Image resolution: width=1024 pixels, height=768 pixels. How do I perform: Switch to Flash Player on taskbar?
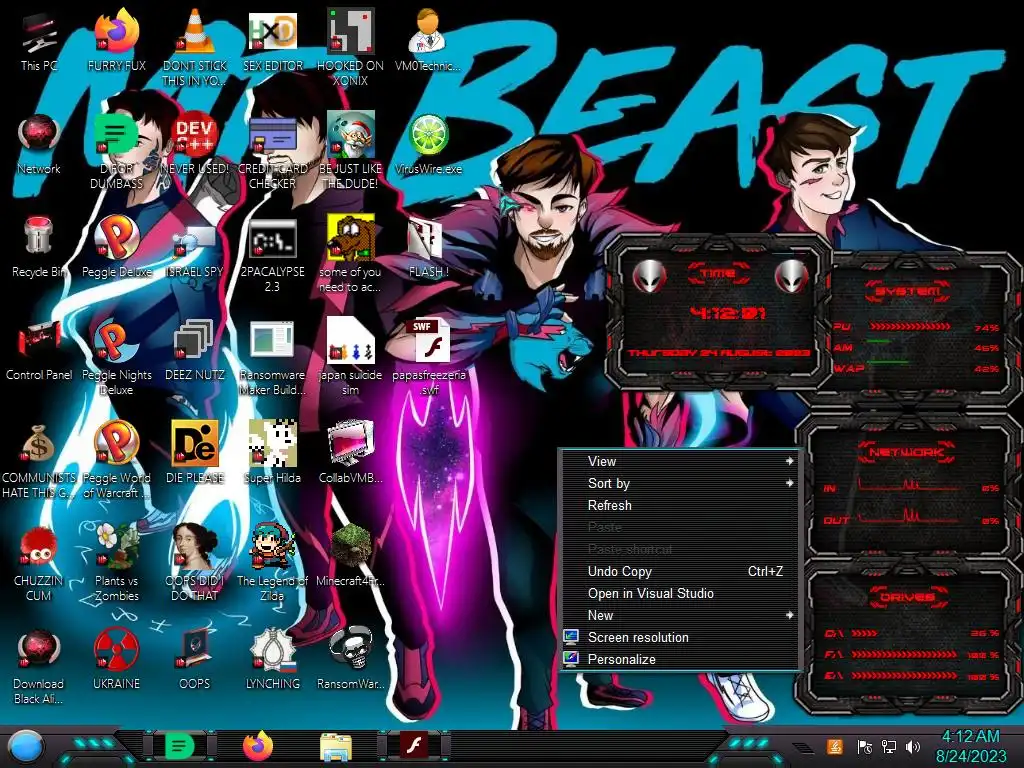click(x=414, y=746)
